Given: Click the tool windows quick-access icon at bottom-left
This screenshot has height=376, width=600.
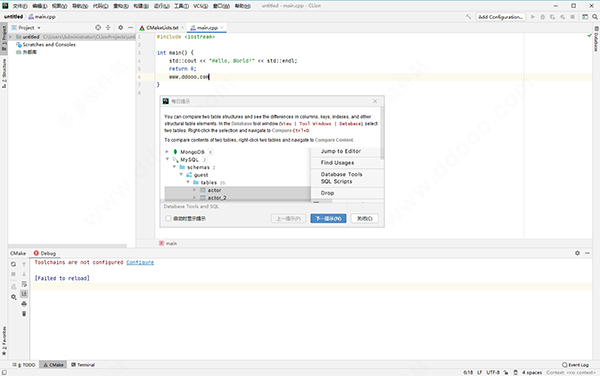Looking at the screenshot, I should click(x=4, y=372).
